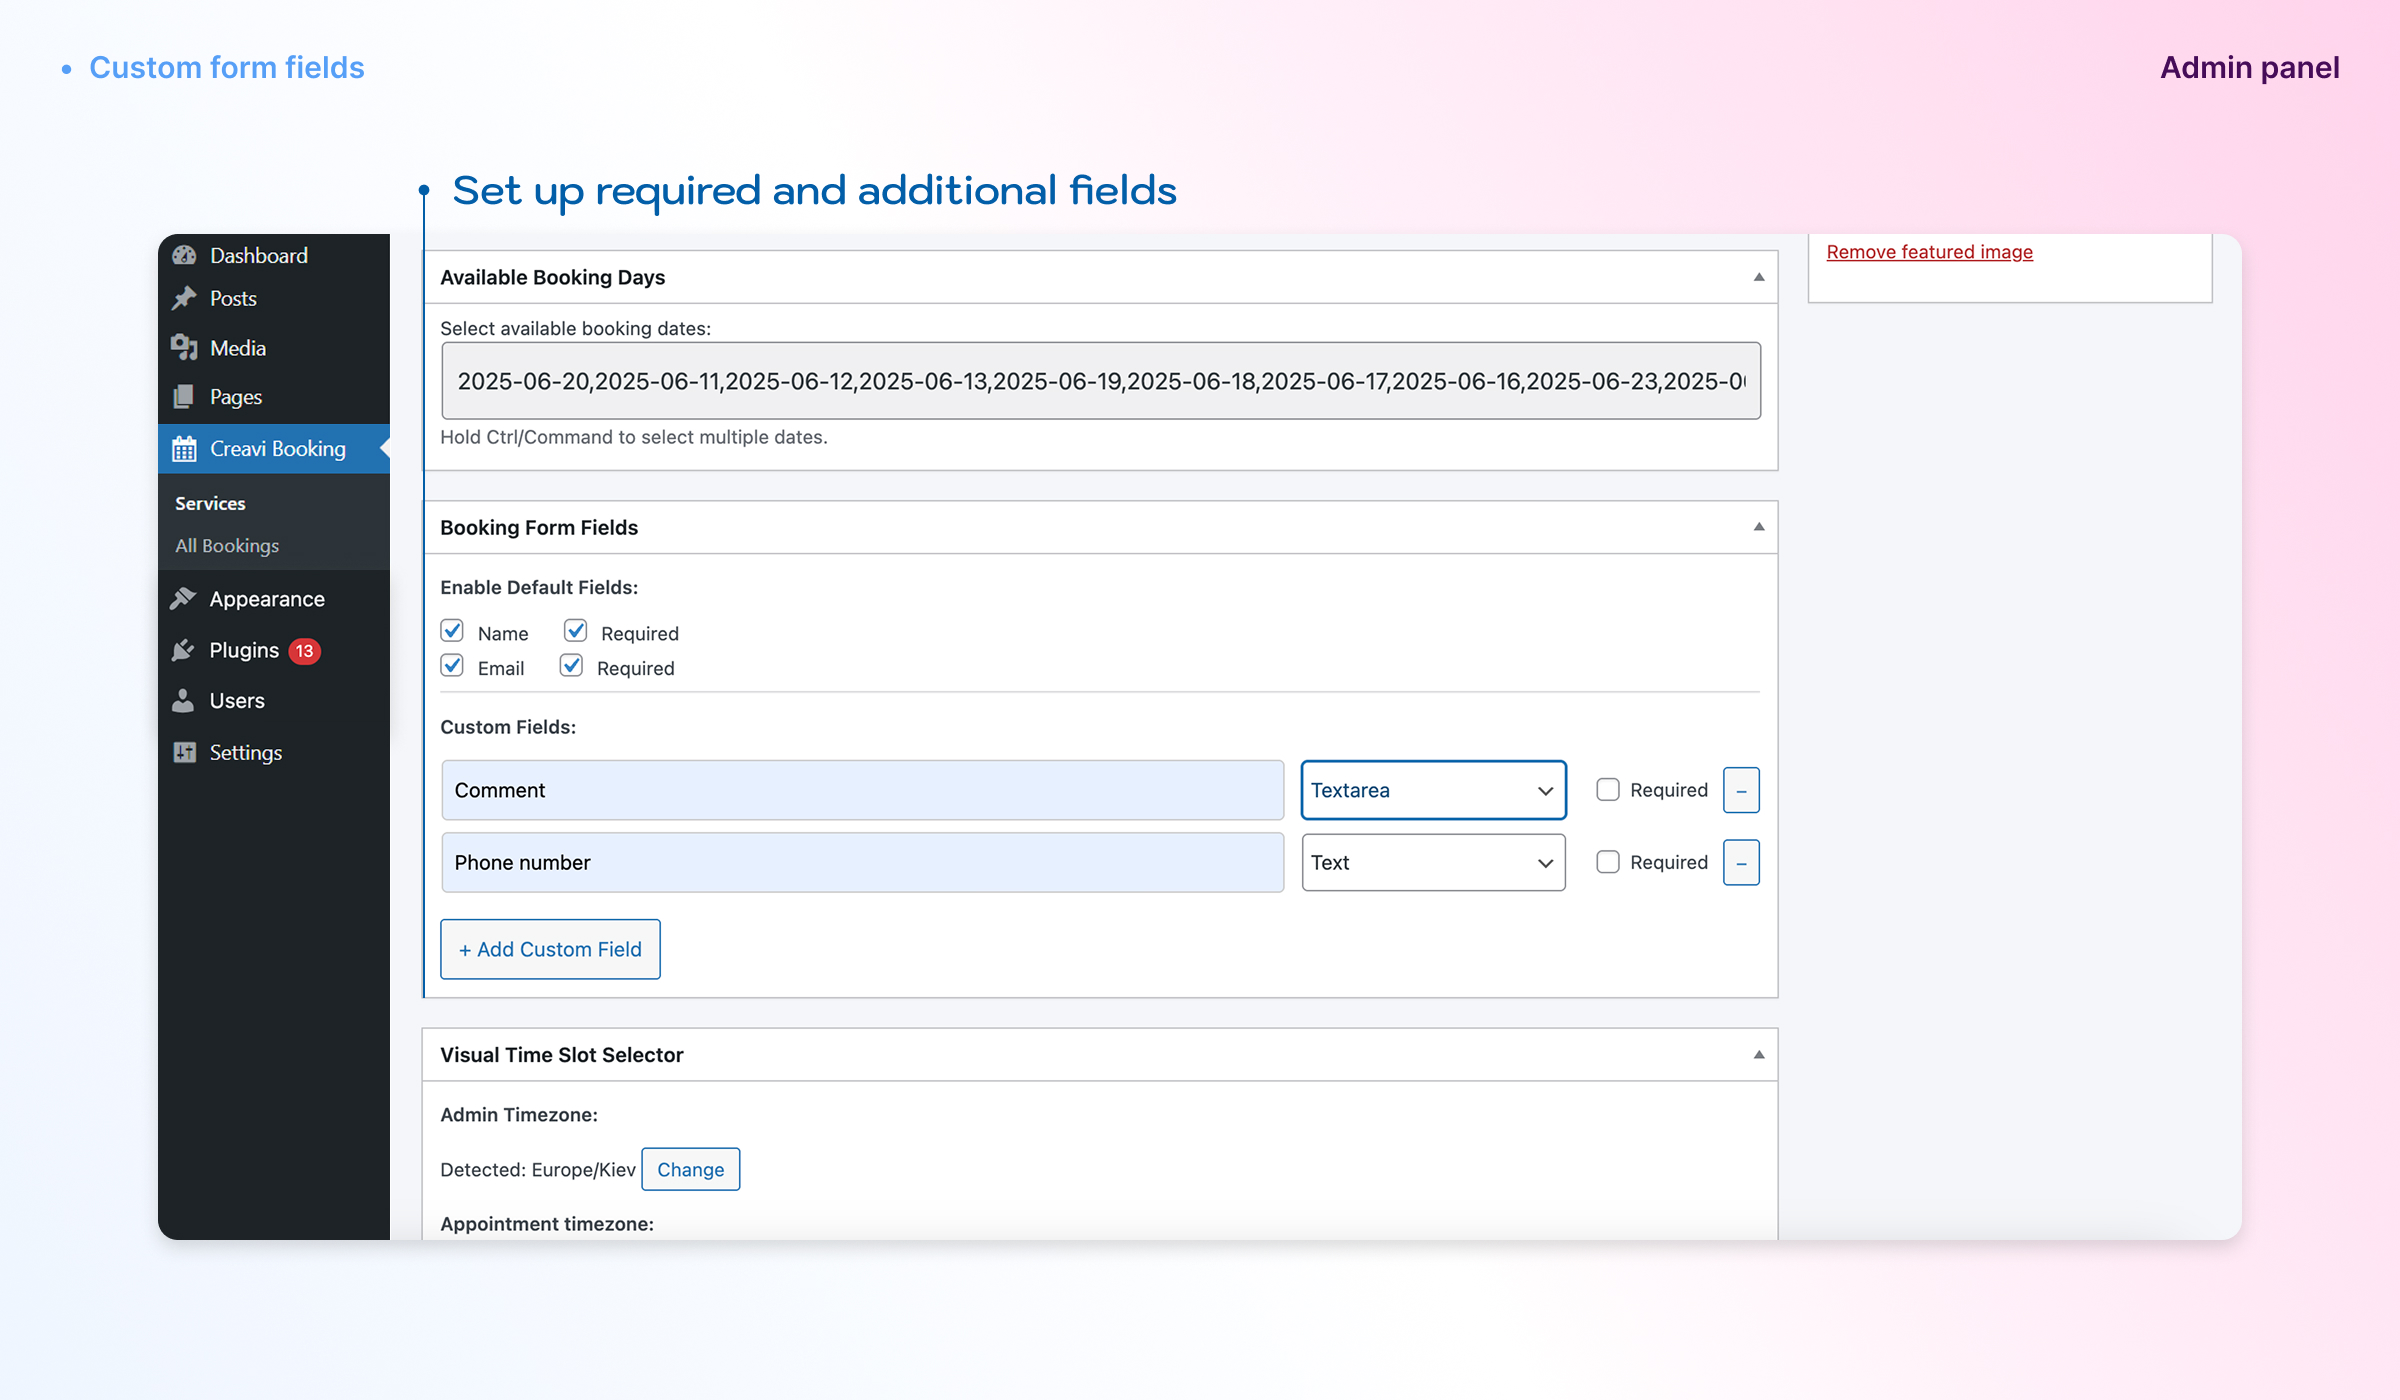Collapse the Booking Form Fields panel

[1759, 527]
